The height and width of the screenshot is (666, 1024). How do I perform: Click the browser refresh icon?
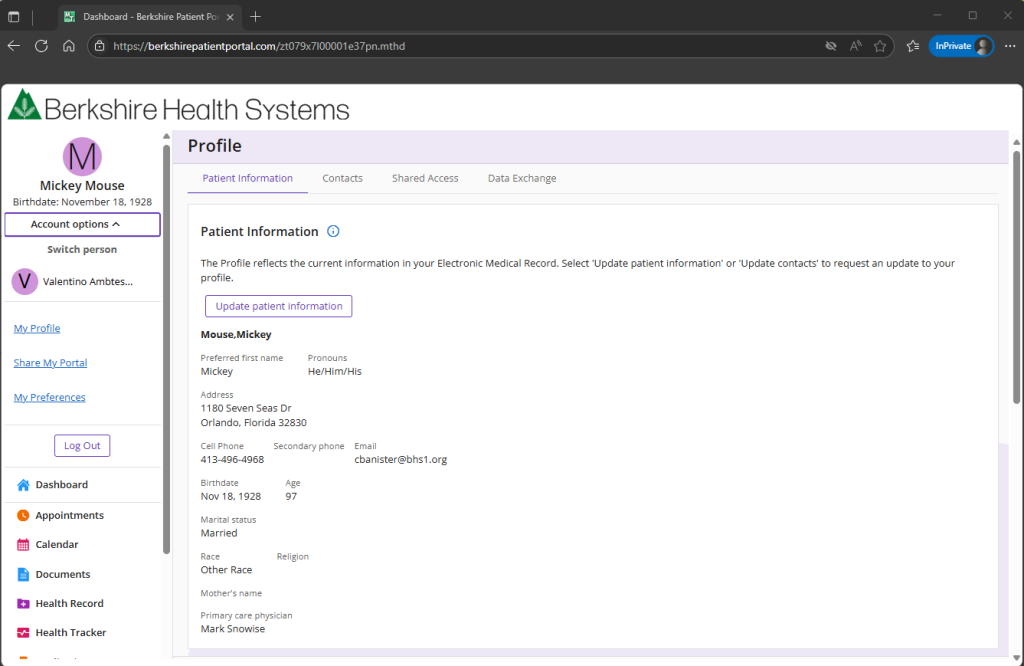(x=41, y=46)
